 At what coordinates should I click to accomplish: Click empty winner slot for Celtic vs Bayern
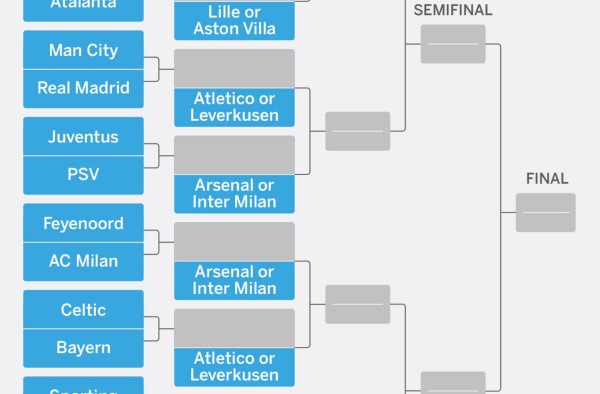coord(234,328)
